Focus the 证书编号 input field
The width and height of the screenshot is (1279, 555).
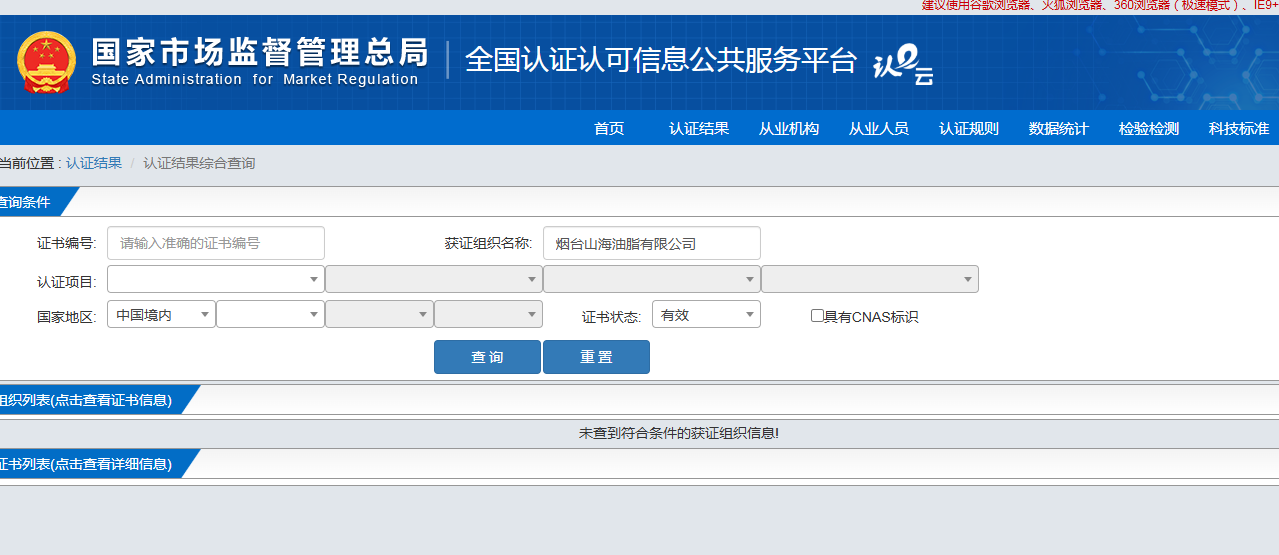pos(216,243)
